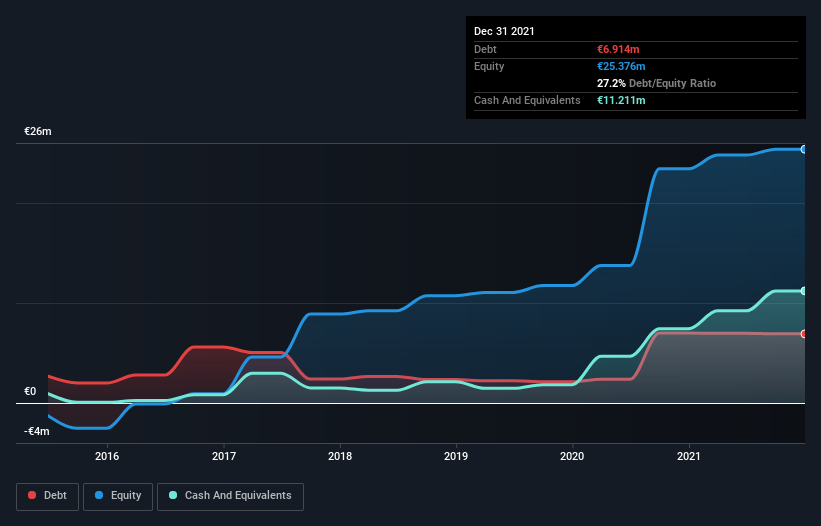Click the 2021 x-axis label
Image resolution: width=821 pixels, height=526 pixels.
[689, 456]
